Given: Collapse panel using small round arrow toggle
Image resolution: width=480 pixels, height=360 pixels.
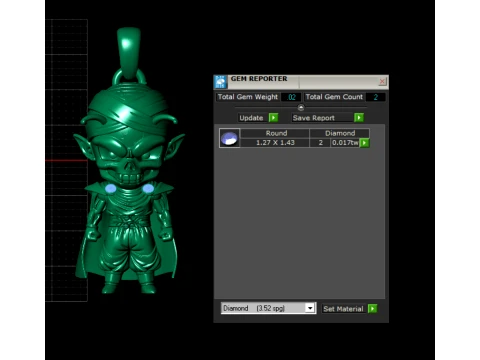Looking at the screenshot, I should click(x=301, y=107).
